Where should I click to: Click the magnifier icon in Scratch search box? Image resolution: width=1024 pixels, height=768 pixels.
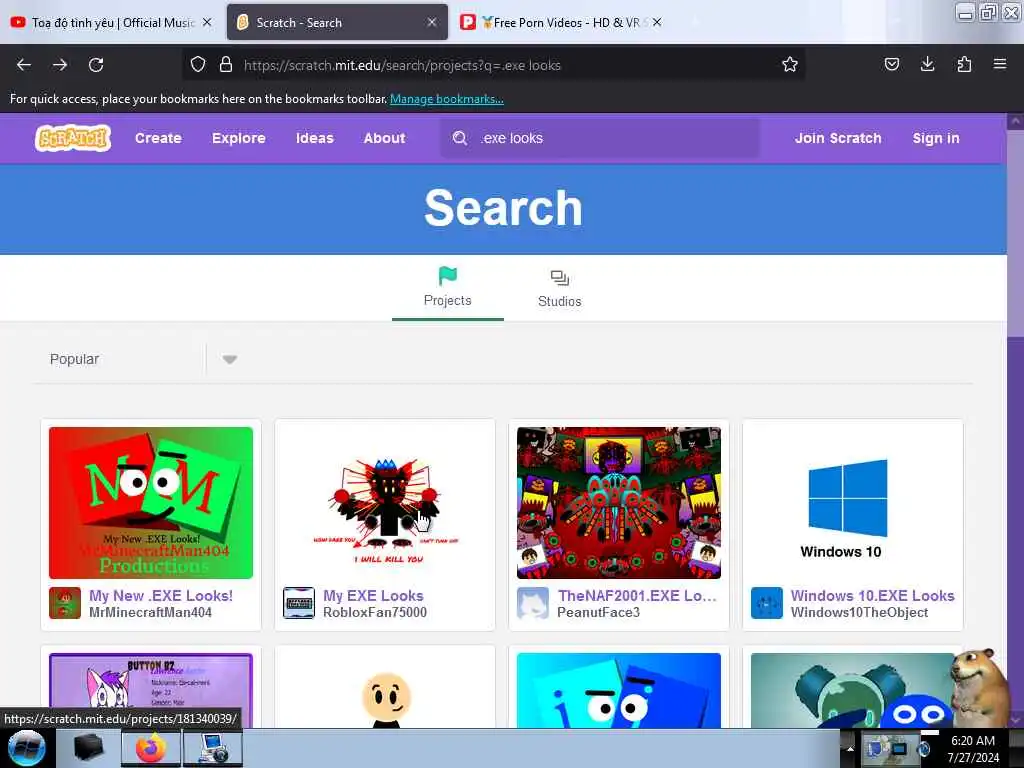click(460, 138)
